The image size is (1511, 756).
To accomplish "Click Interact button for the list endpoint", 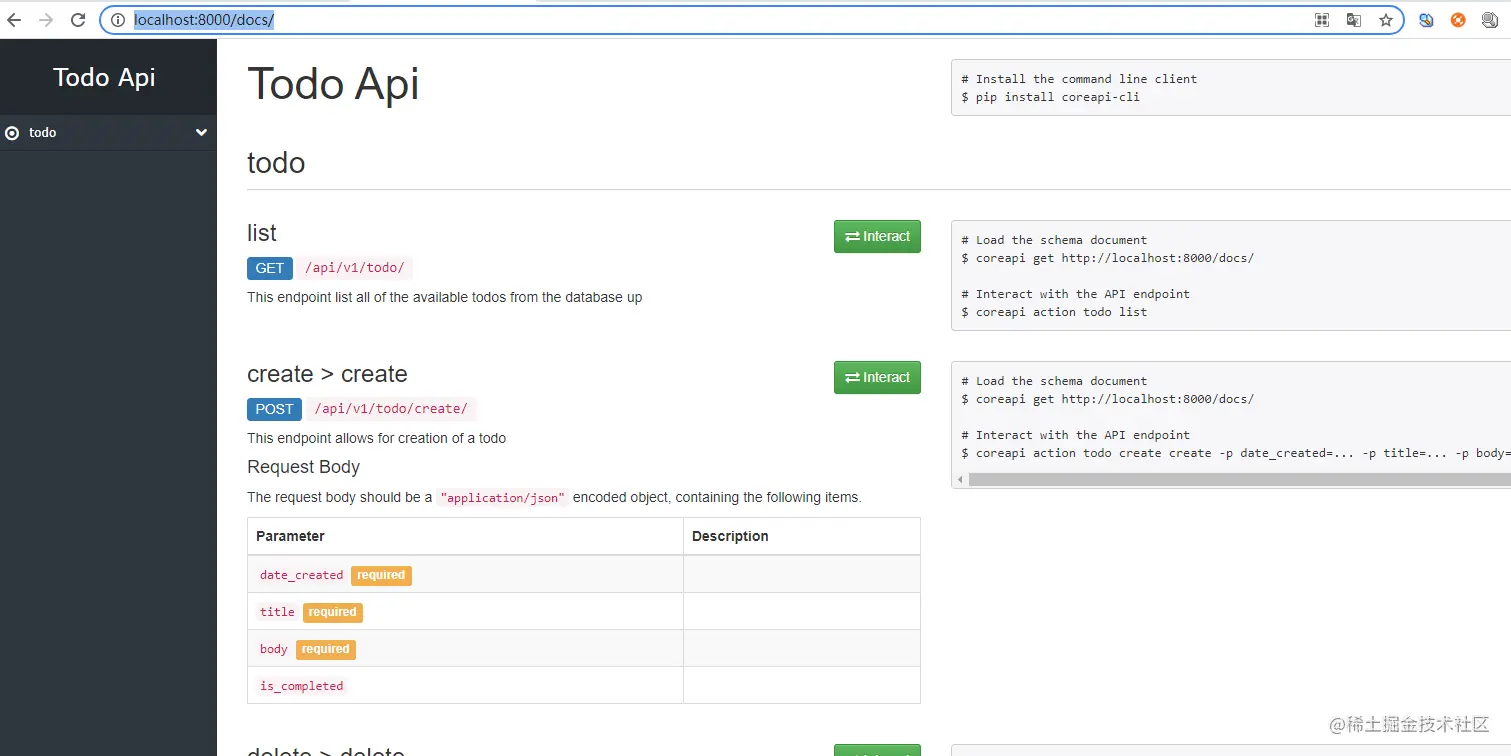I will [x=877, y=236].
